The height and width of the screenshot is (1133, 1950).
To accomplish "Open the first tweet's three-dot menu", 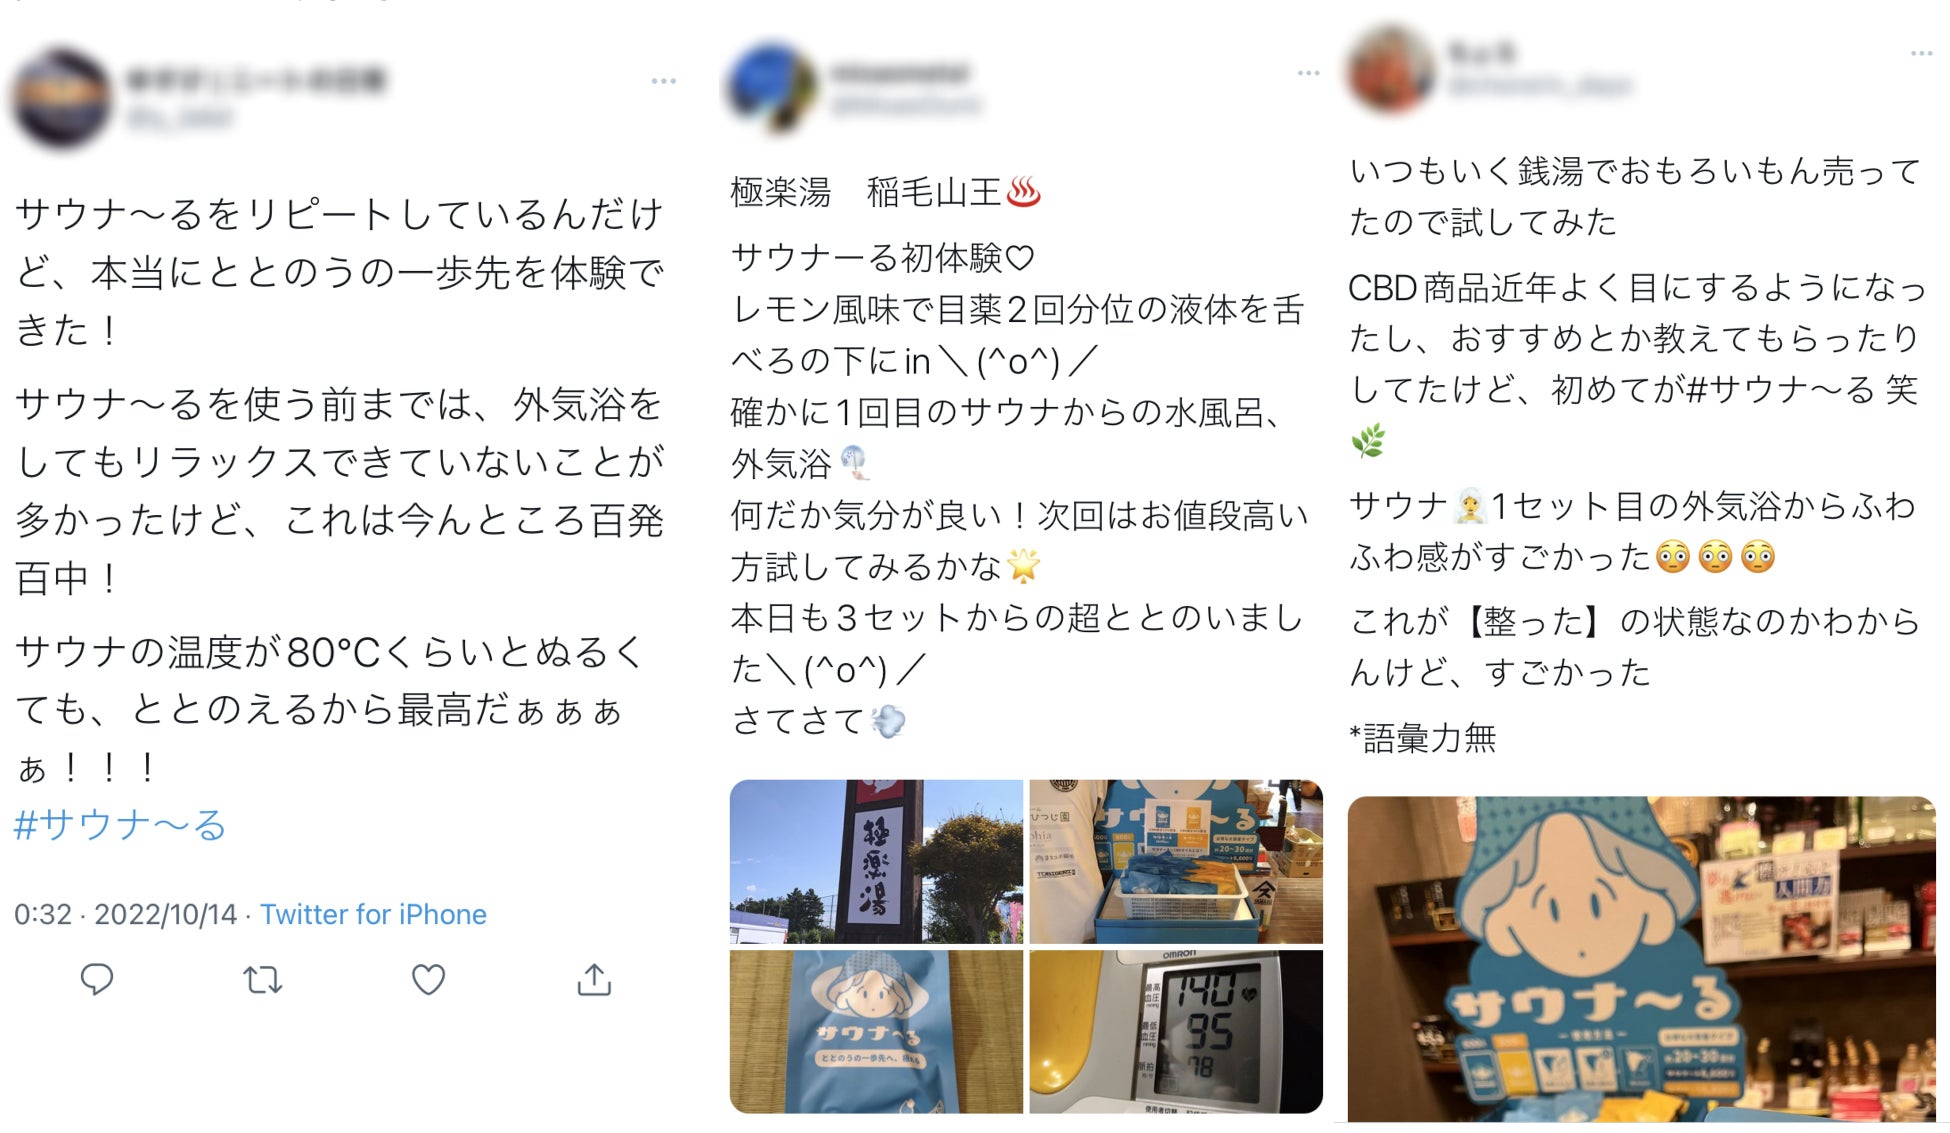I will coord(664,81).
